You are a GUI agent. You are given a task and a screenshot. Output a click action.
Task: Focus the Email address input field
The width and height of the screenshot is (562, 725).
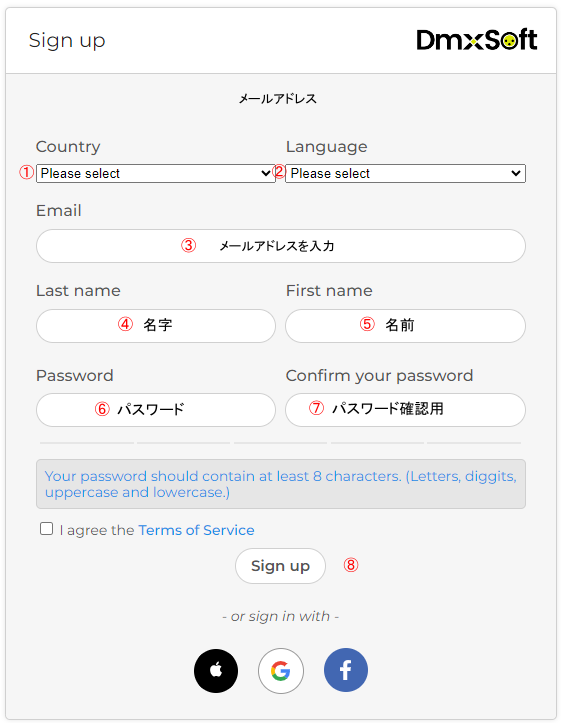coord(281,246)
